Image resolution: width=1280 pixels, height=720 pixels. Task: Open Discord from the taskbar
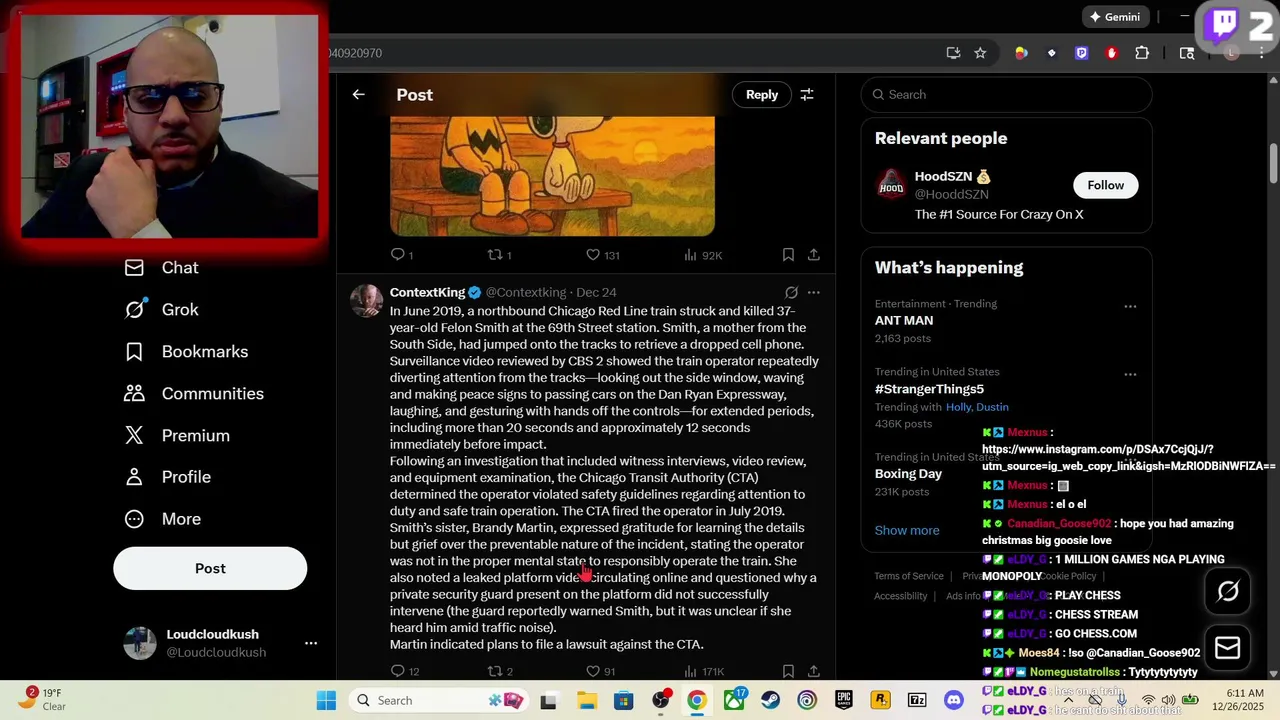pos(954,700)
